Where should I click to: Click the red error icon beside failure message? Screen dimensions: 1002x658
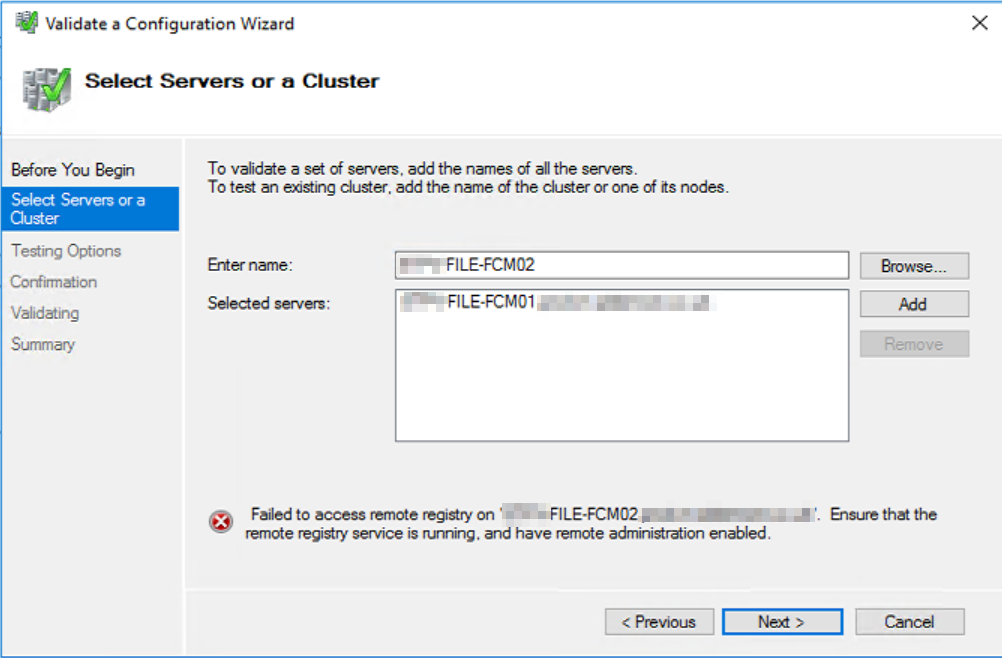(221, 522)
